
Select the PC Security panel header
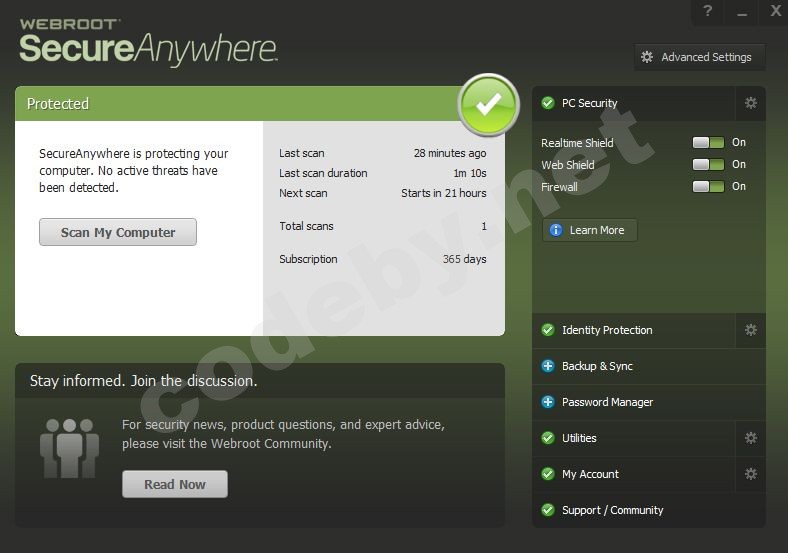[x=589, y=103]
